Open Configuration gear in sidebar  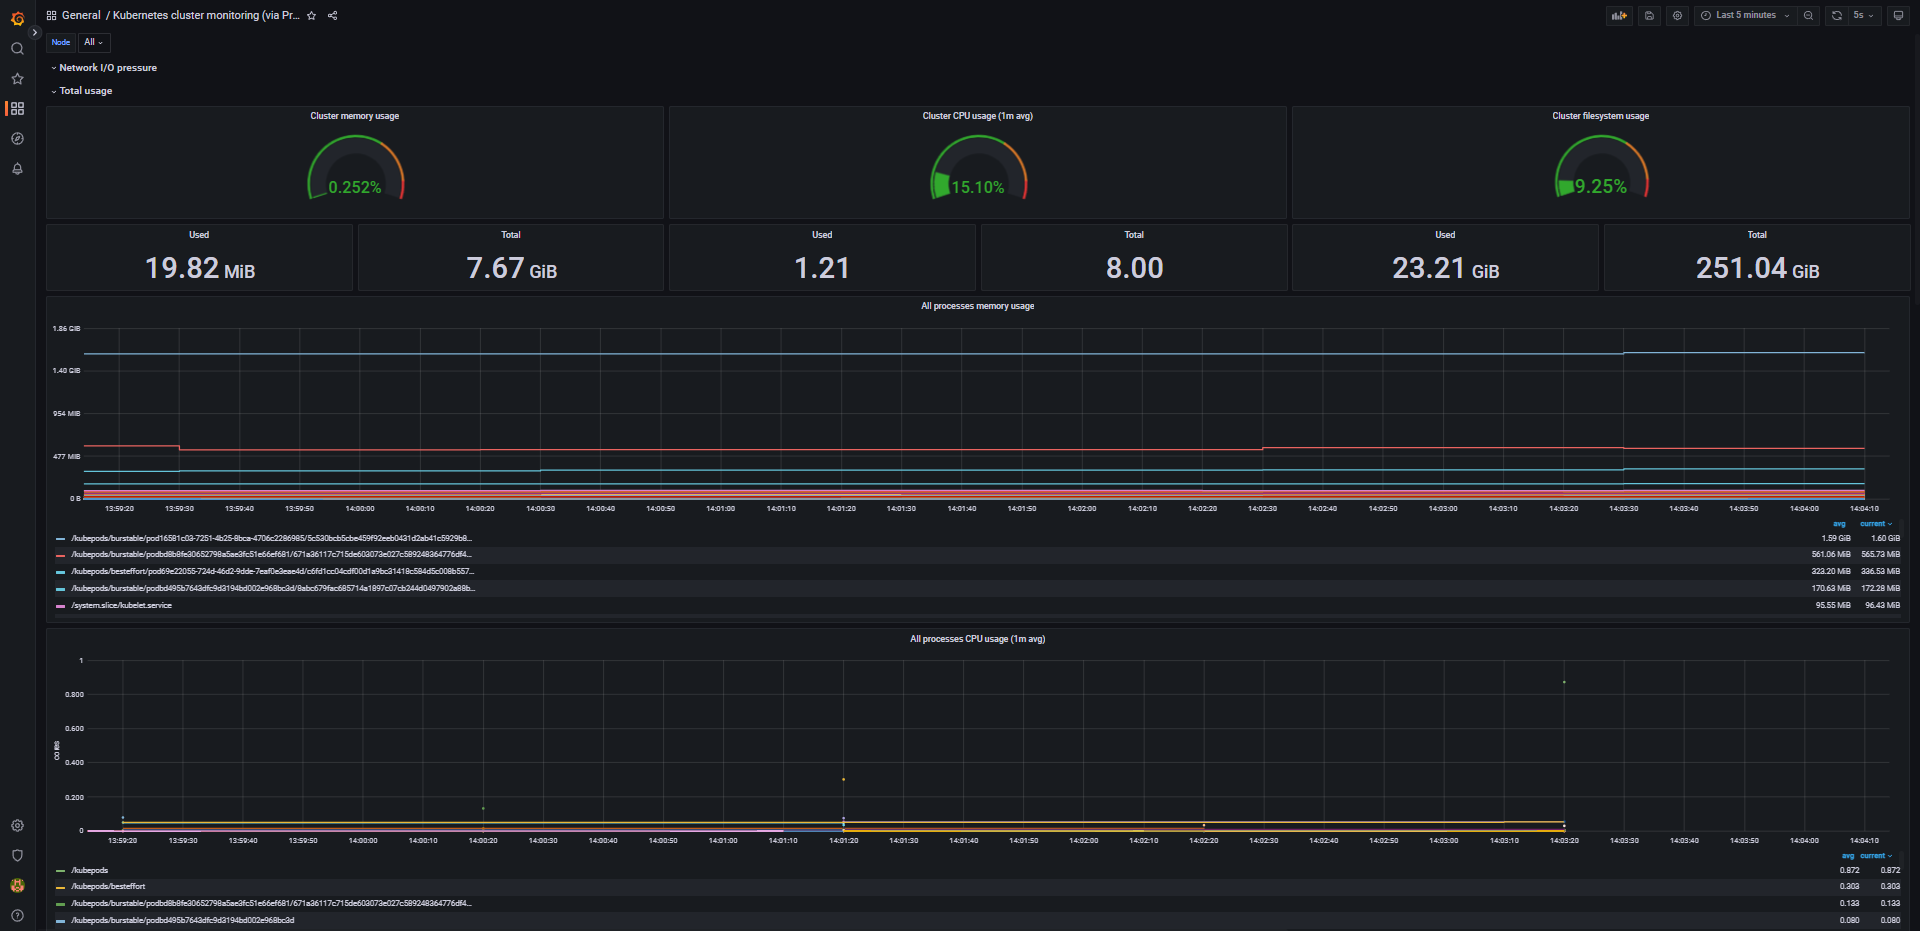(17, 826)
